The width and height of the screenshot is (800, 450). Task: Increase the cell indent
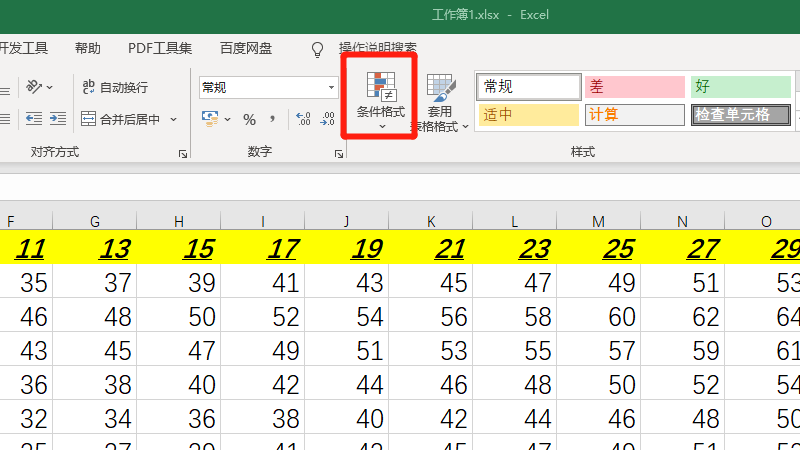(x=59, y=119)
